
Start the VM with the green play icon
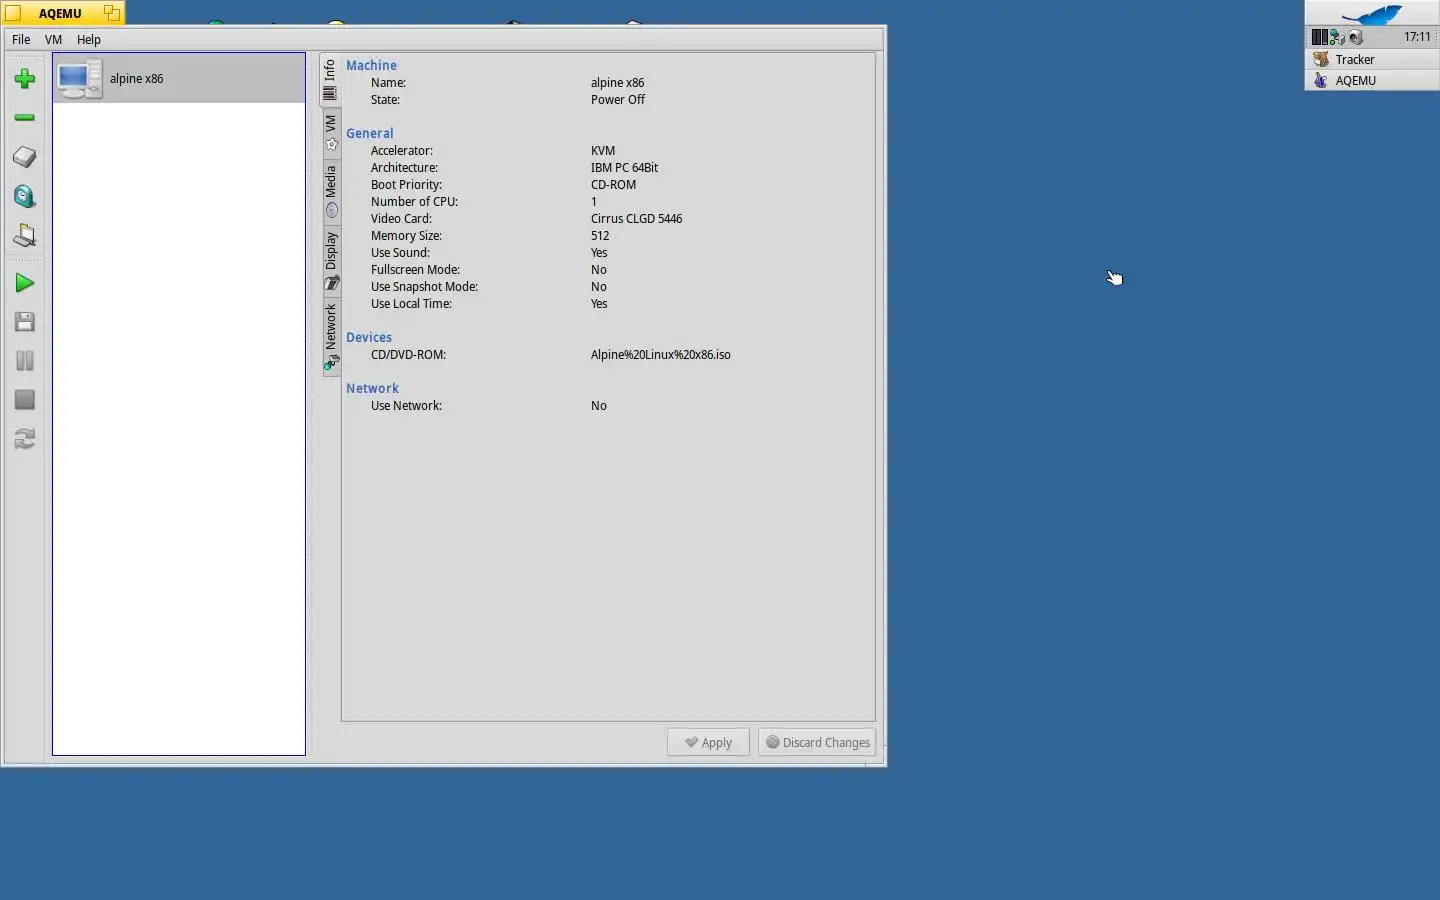pos(24,283)
